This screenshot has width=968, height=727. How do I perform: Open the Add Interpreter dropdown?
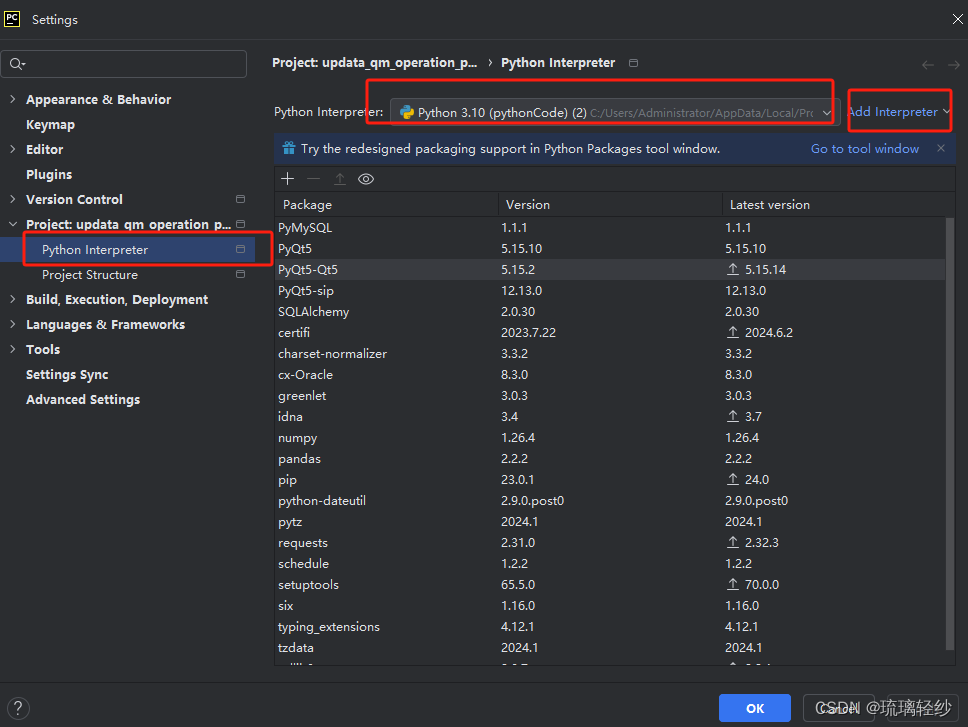coord(899,112)
